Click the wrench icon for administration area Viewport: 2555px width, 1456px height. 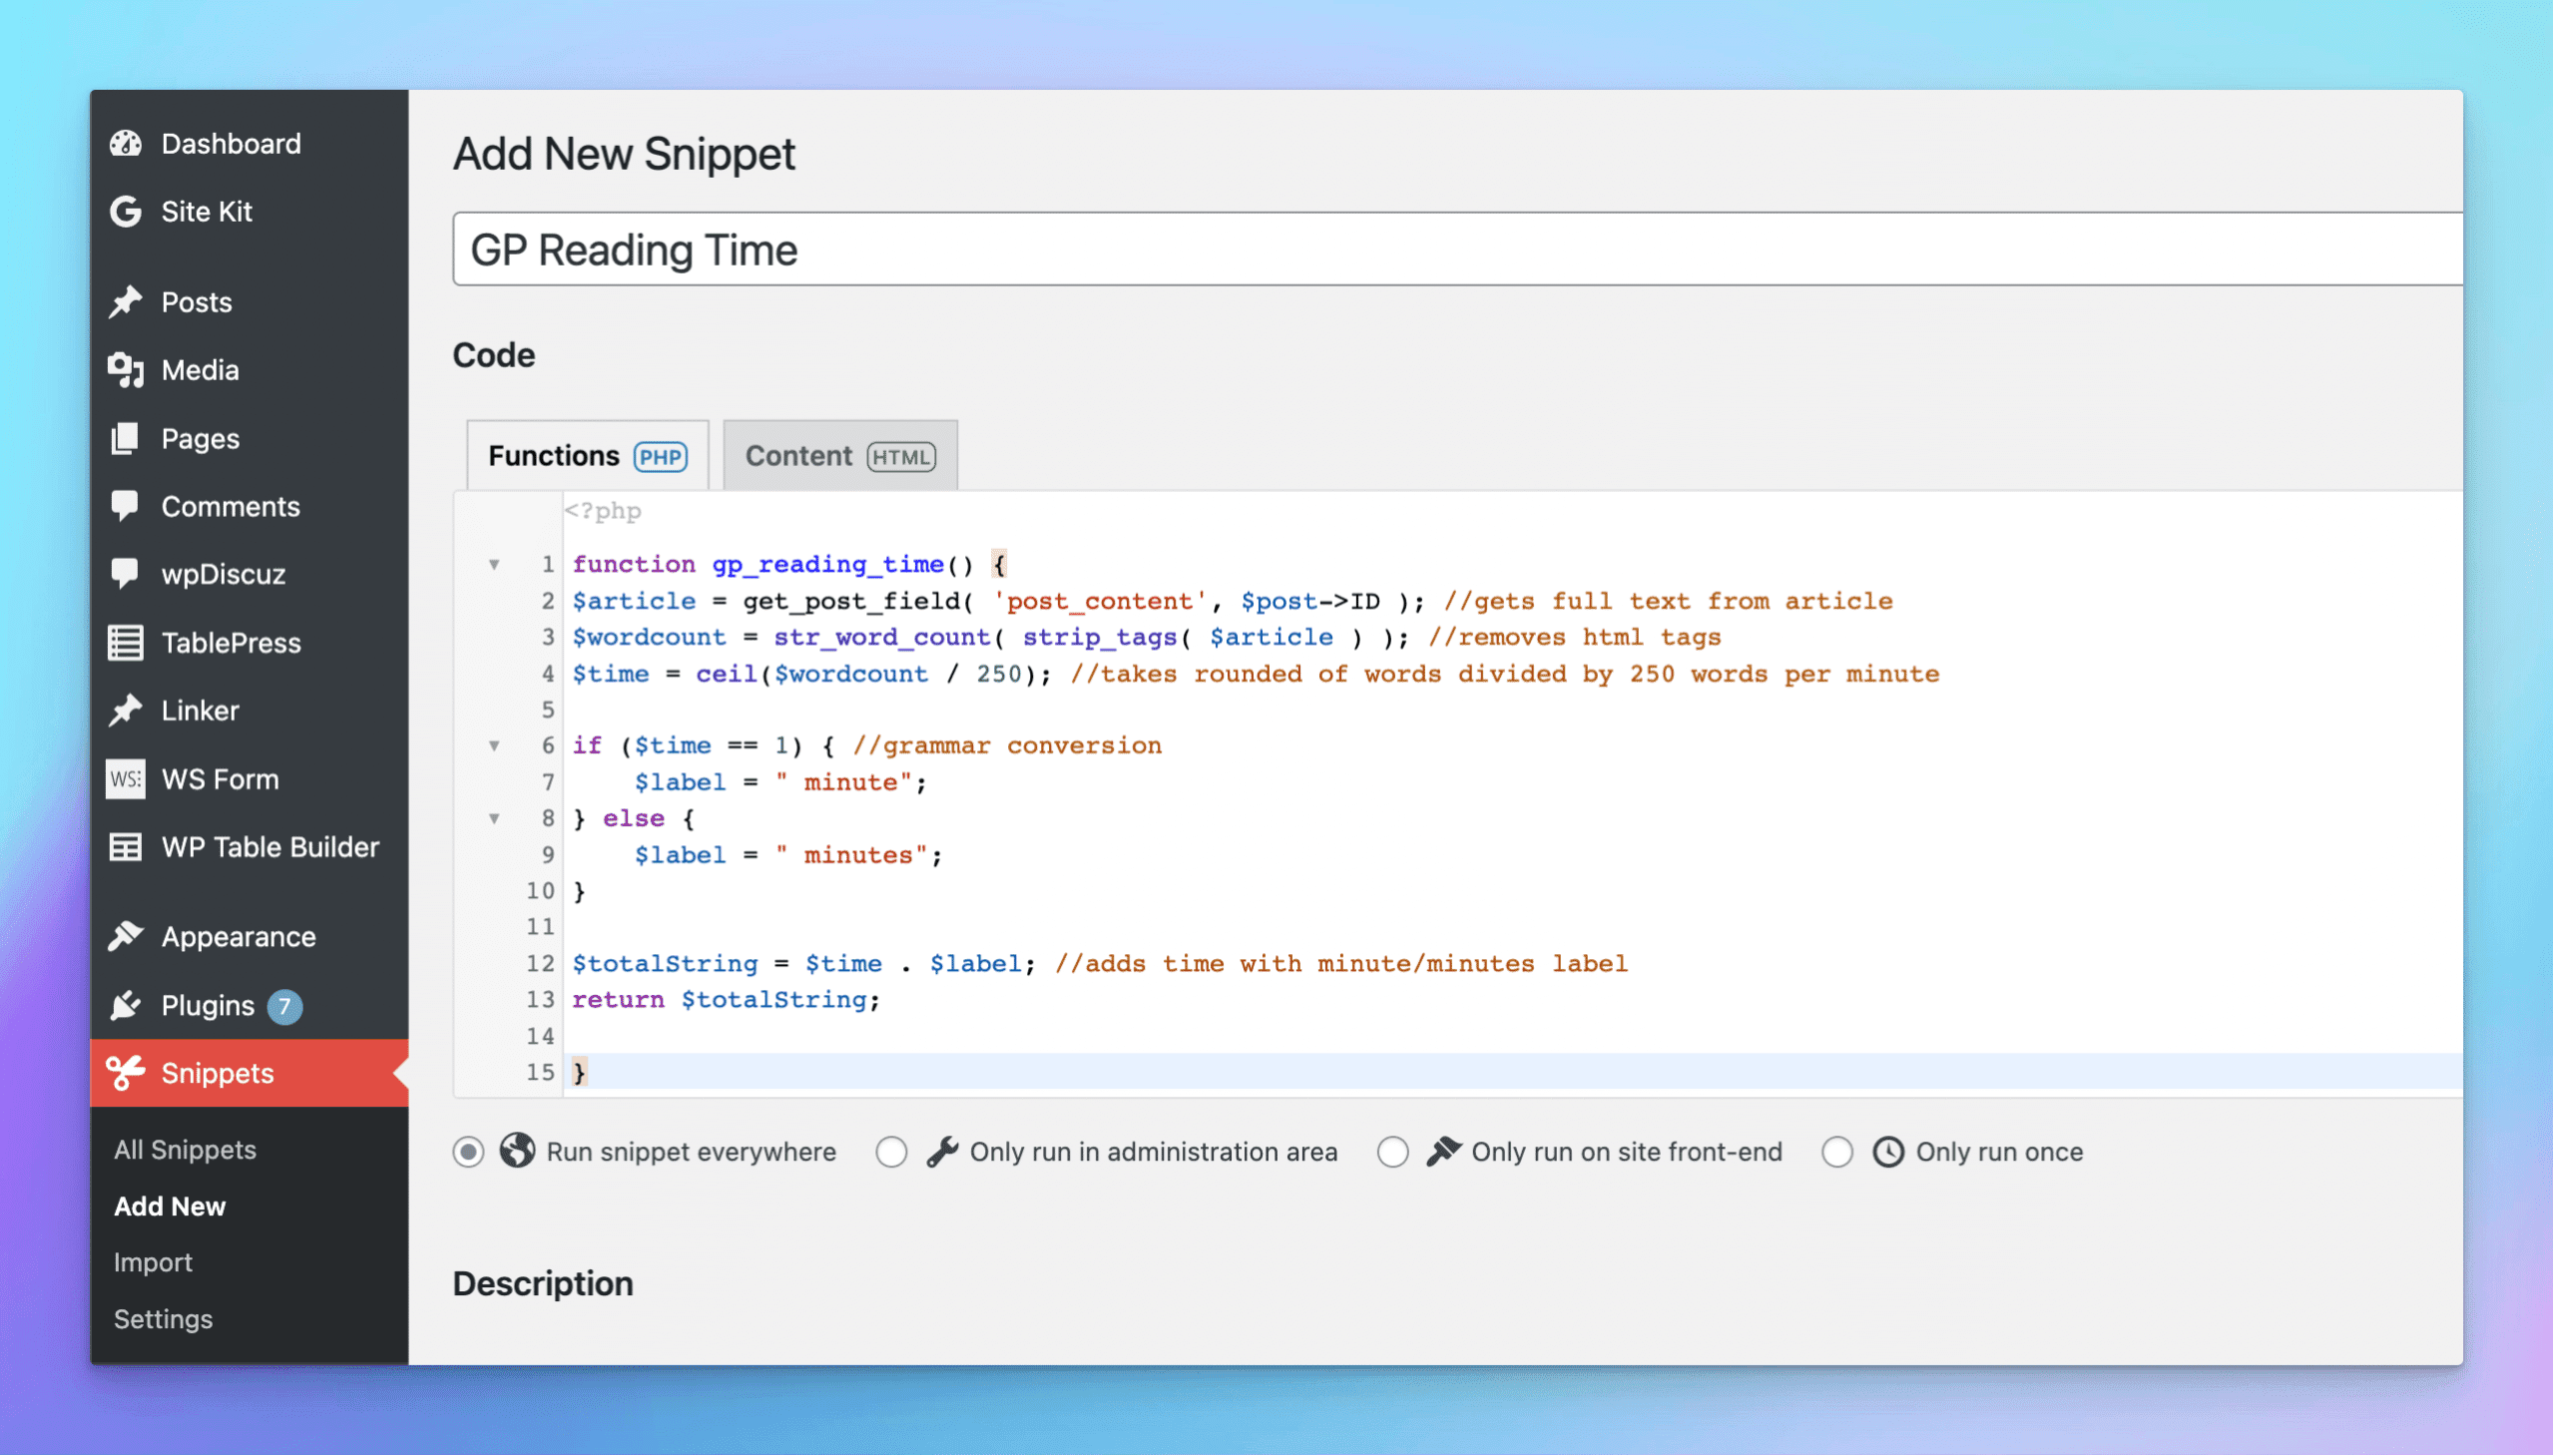pyautogui.click(x=943, y=1153)
